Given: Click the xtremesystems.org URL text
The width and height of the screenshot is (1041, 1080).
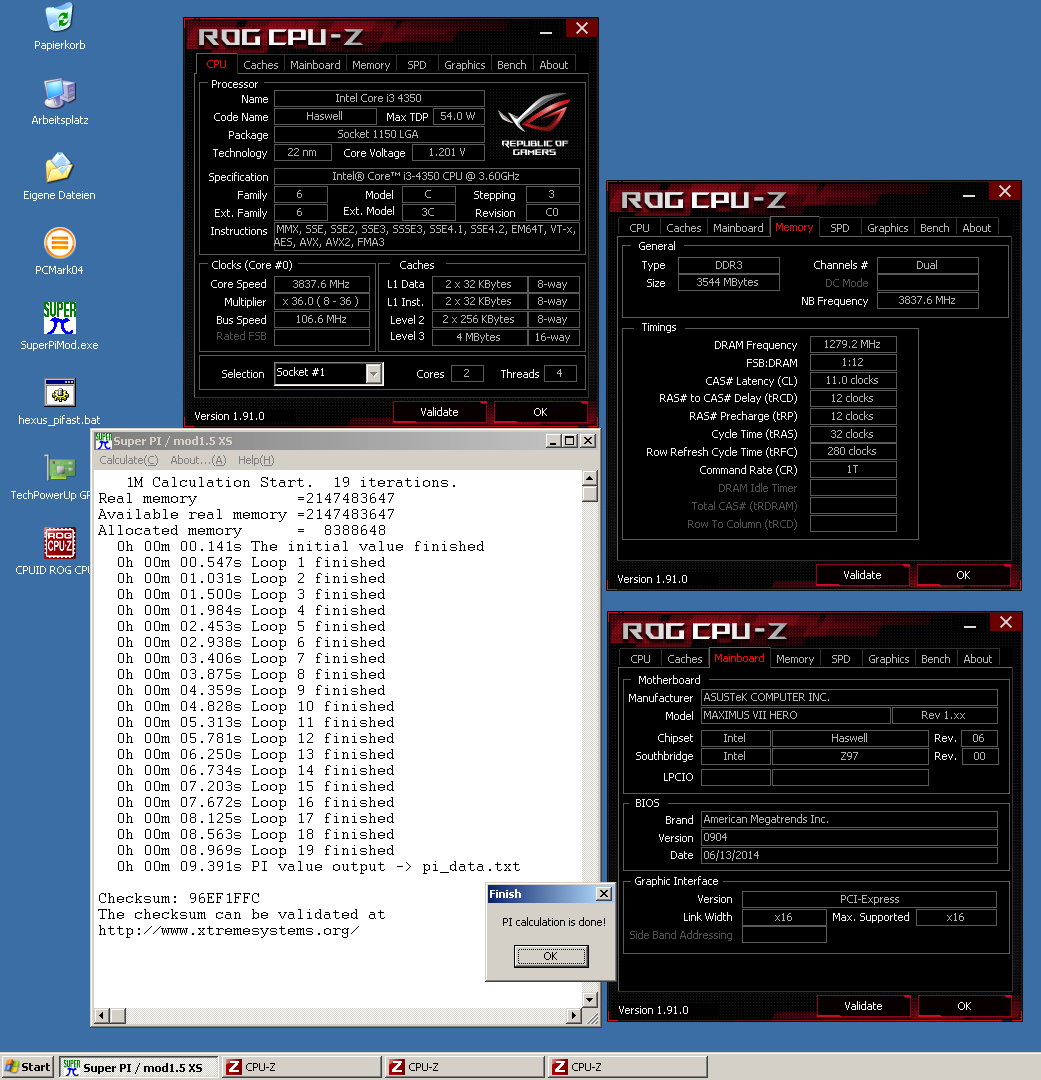Looking at the screenshot, I should pos(229,931).
